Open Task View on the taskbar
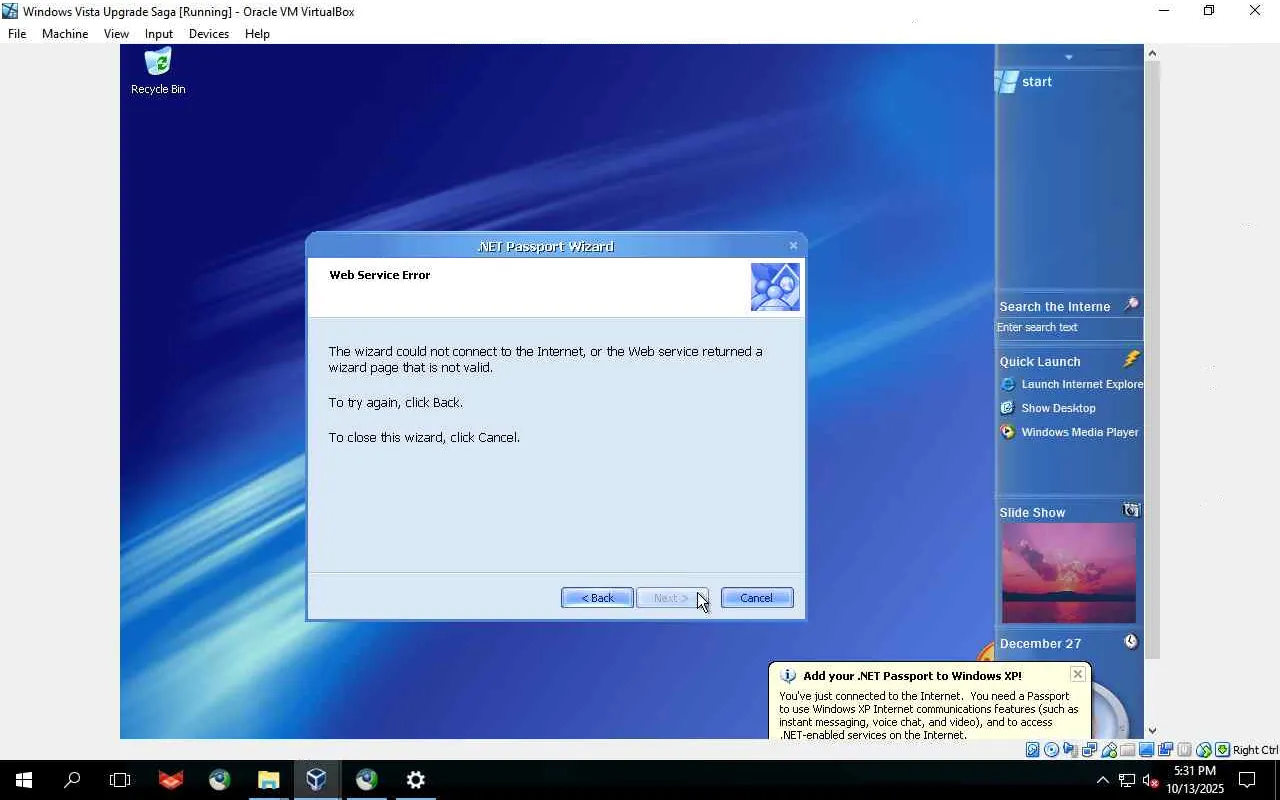 coord(120,780)
